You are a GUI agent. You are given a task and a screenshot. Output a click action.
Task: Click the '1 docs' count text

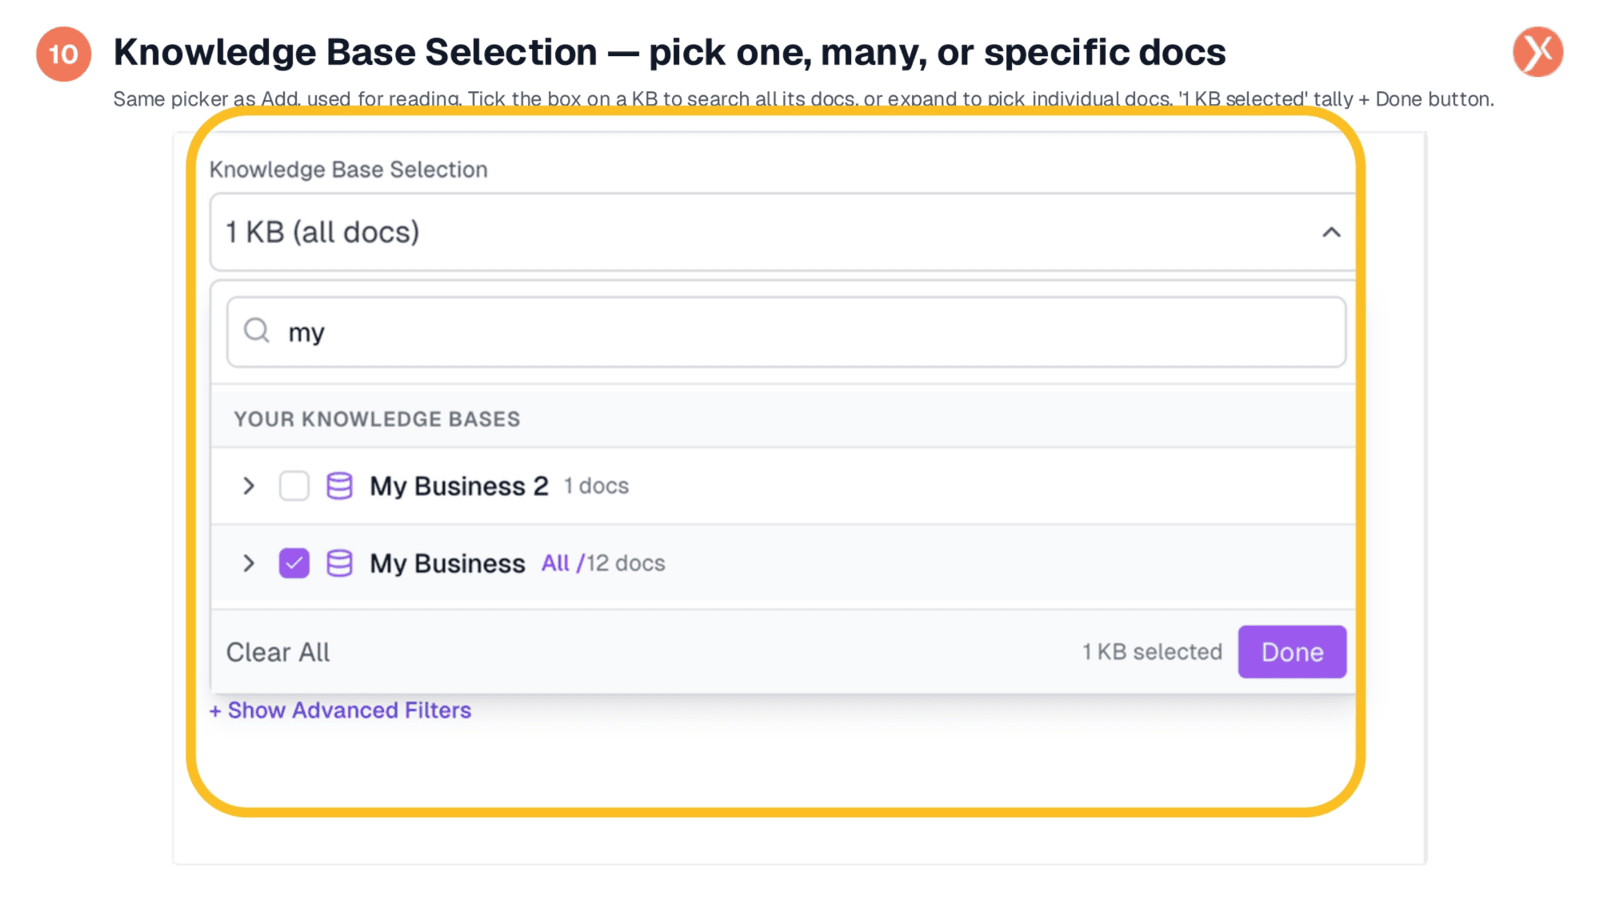(x=596, y=486)
